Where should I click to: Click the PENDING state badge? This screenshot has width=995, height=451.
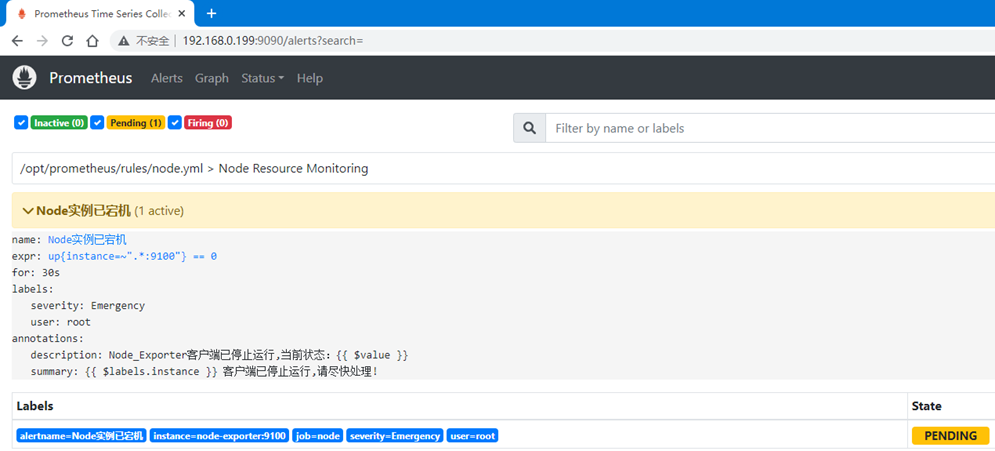(x=951, y=436)
